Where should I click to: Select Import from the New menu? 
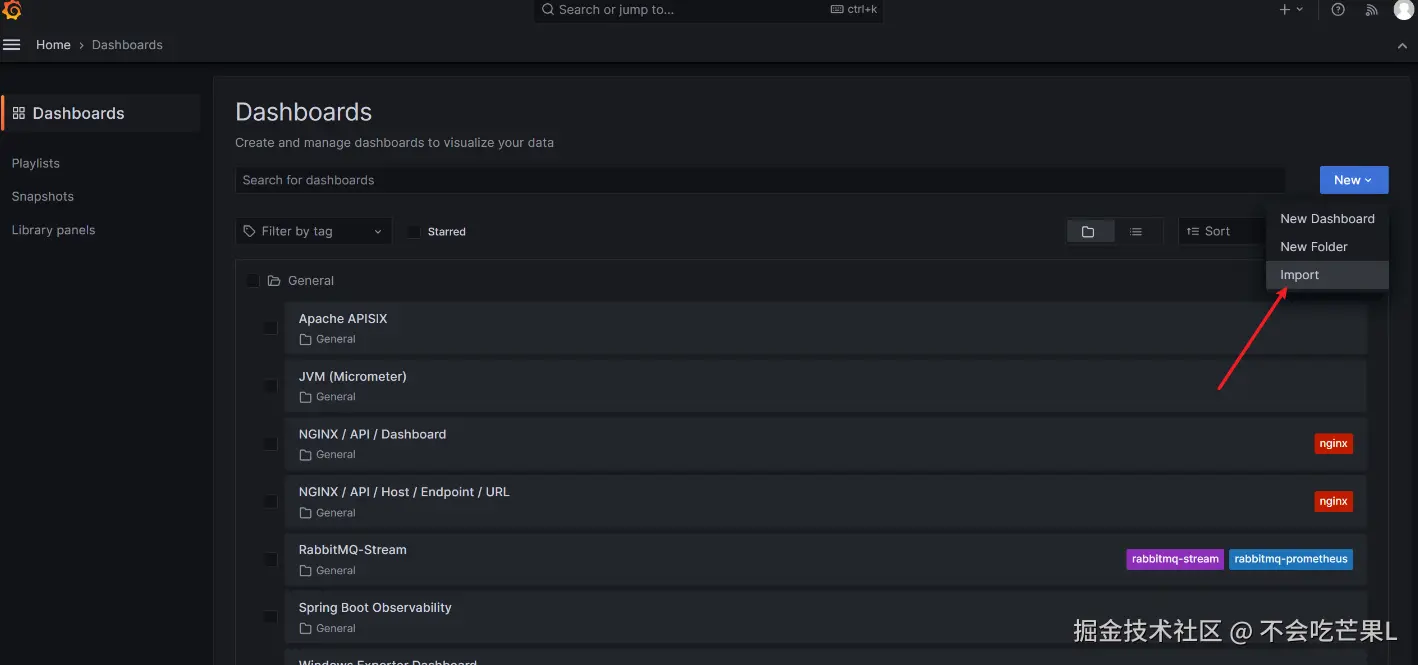[x=1327, y=275]
